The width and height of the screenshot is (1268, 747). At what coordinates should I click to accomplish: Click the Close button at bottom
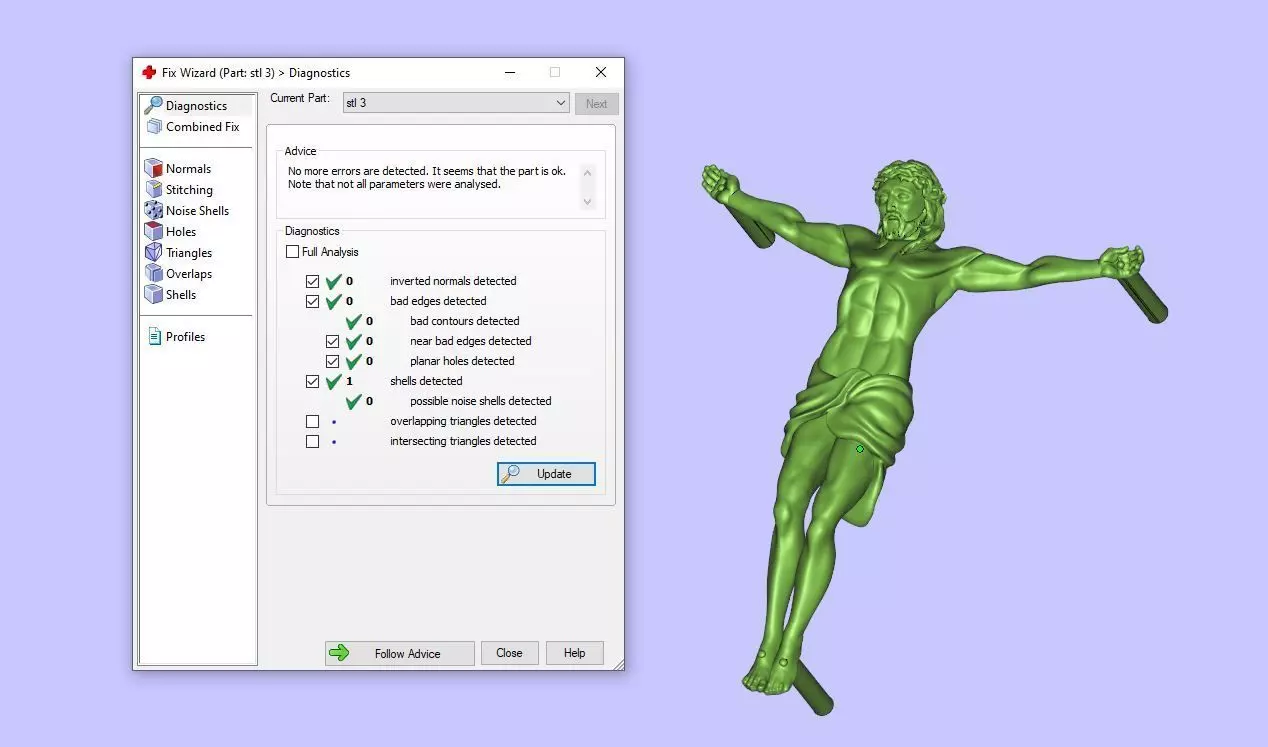click(509, 653)
